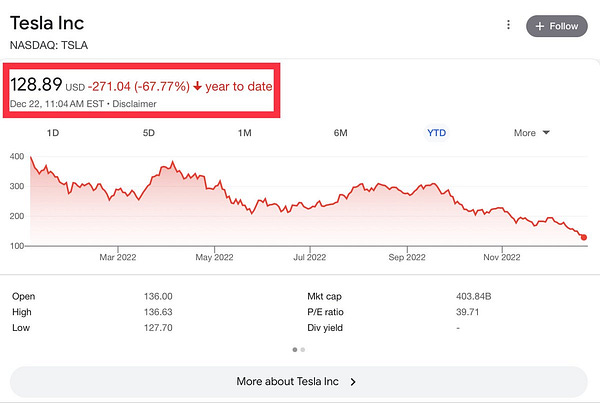Choose the YTD chart range
Image resolution: width=600 pixels, height=403 pixels.
tap(436, 133)
